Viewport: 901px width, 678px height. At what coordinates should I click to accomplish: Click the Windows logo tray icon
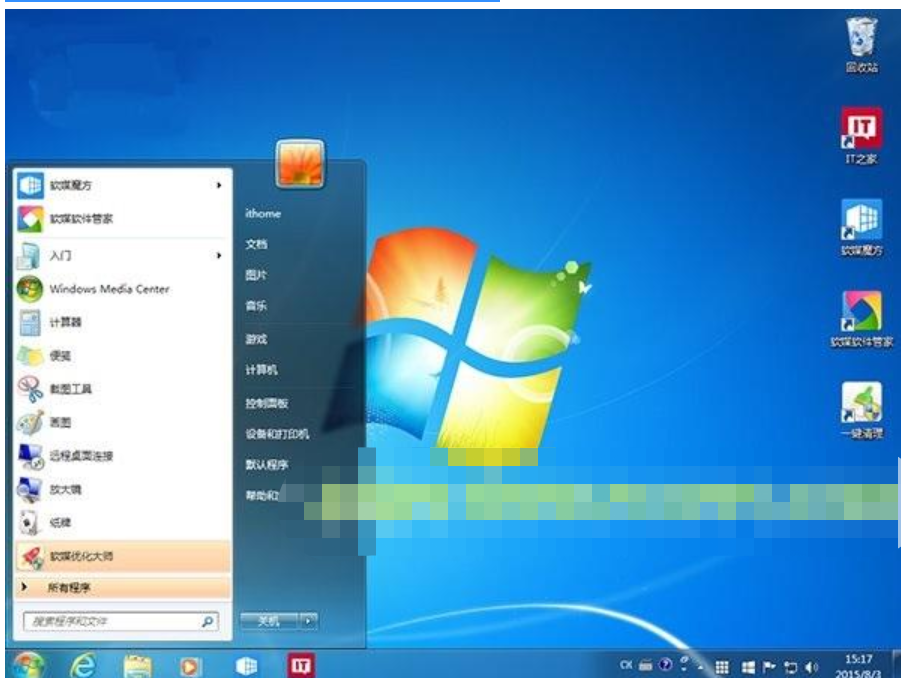pyautogui.click(x=748, y=667)
